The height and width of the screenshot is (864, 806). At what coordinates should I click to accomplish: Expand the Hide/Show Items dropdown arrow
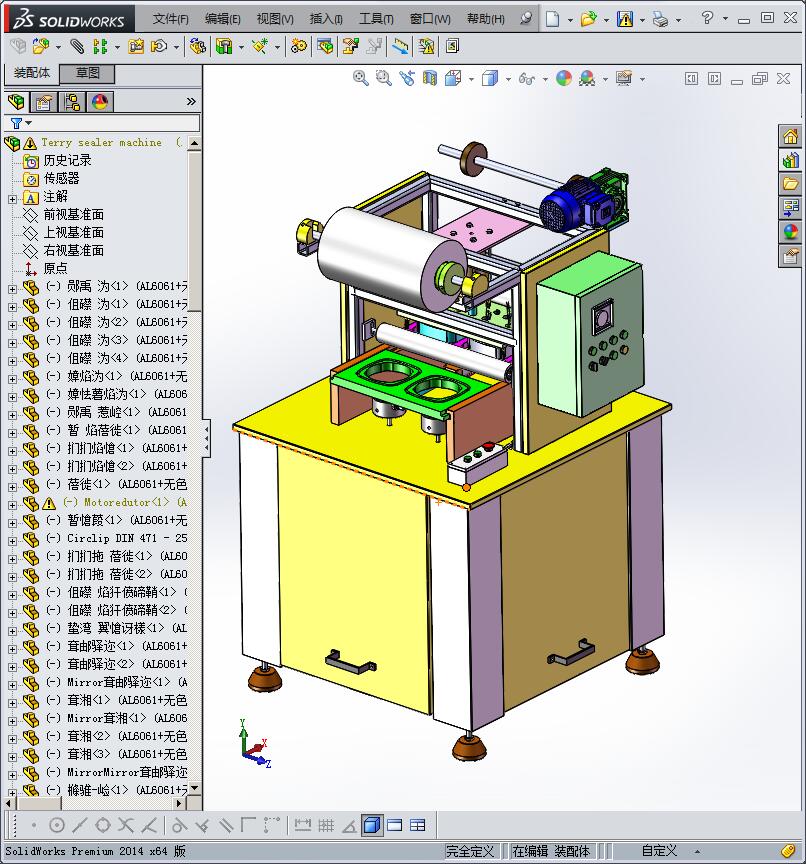pos(545,79)
